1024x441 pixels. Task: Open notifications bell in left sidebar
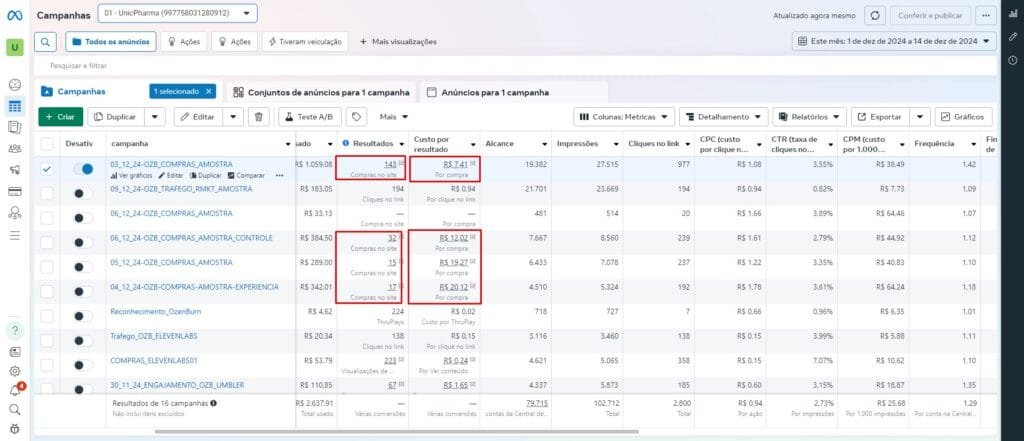15,389
